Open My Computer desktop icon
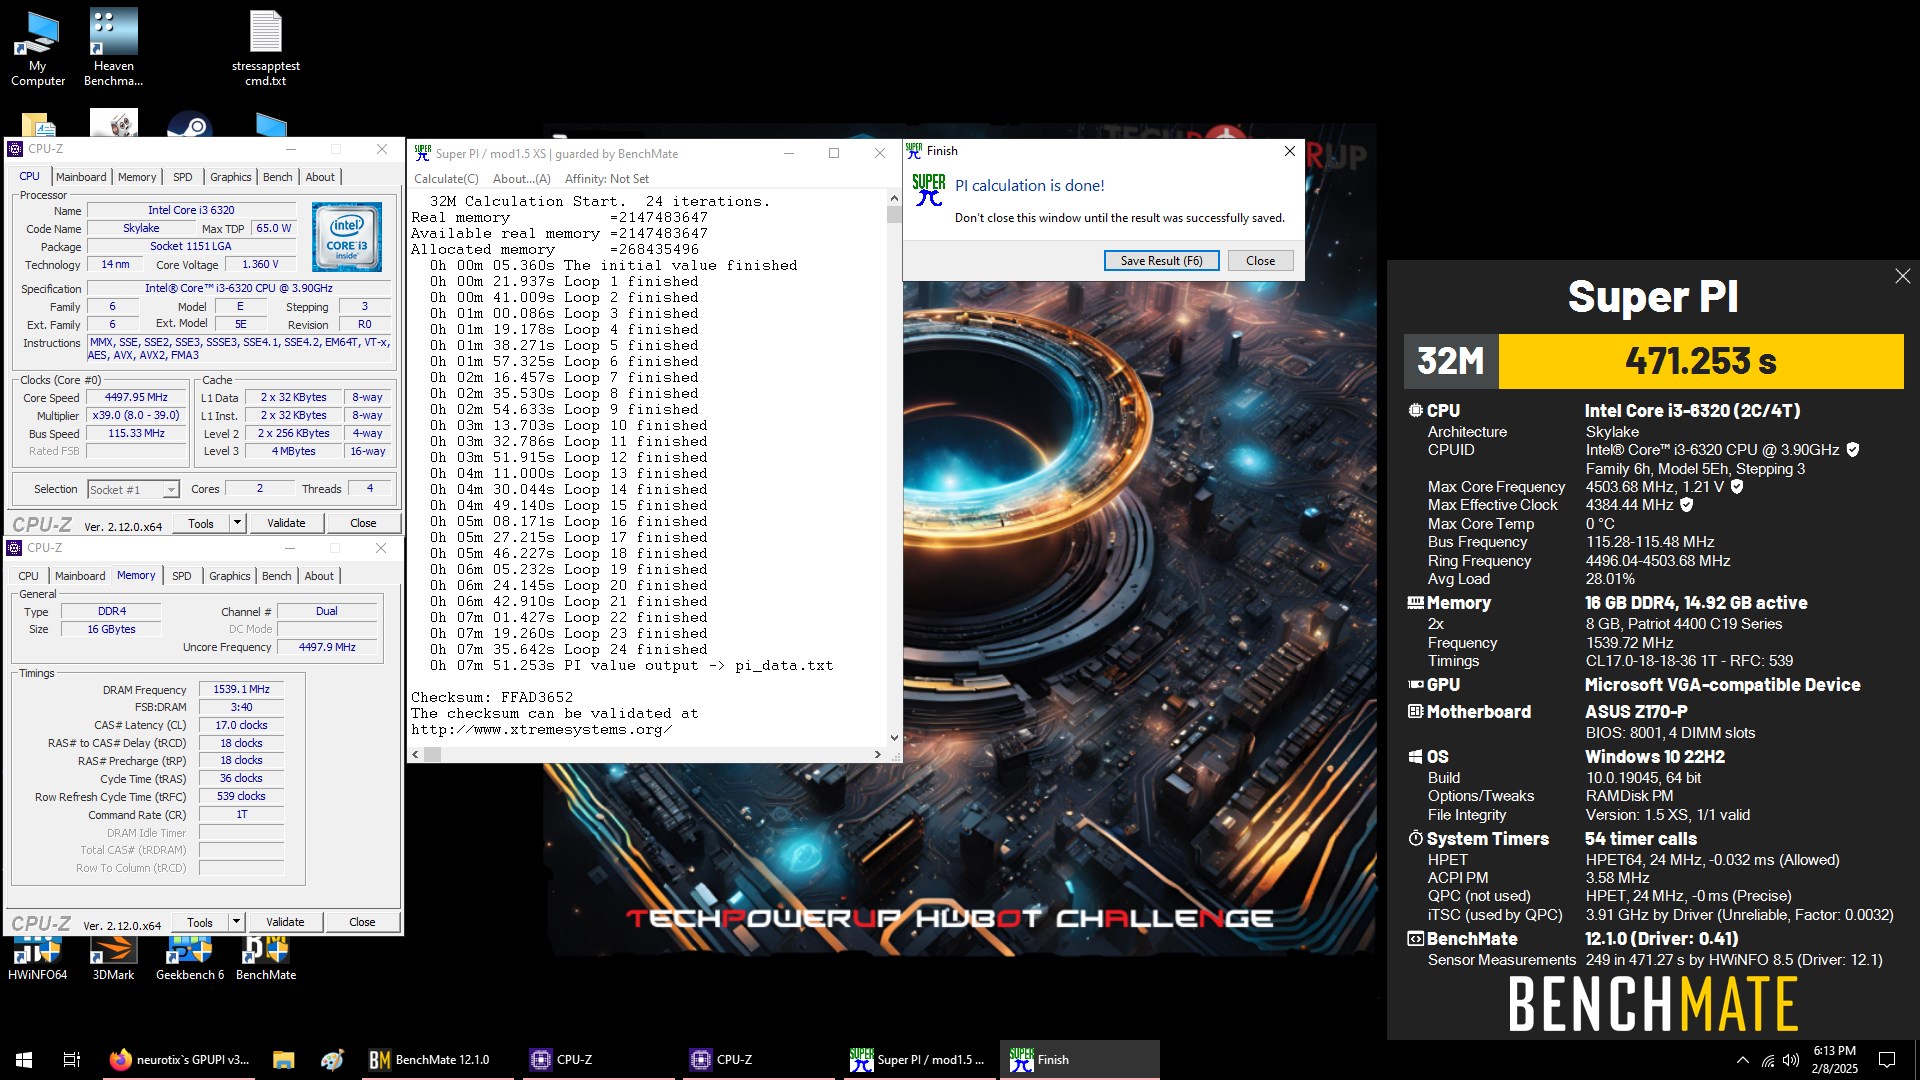The height and width of the screenshot is (1080, 1920). [x=38, y=48]
